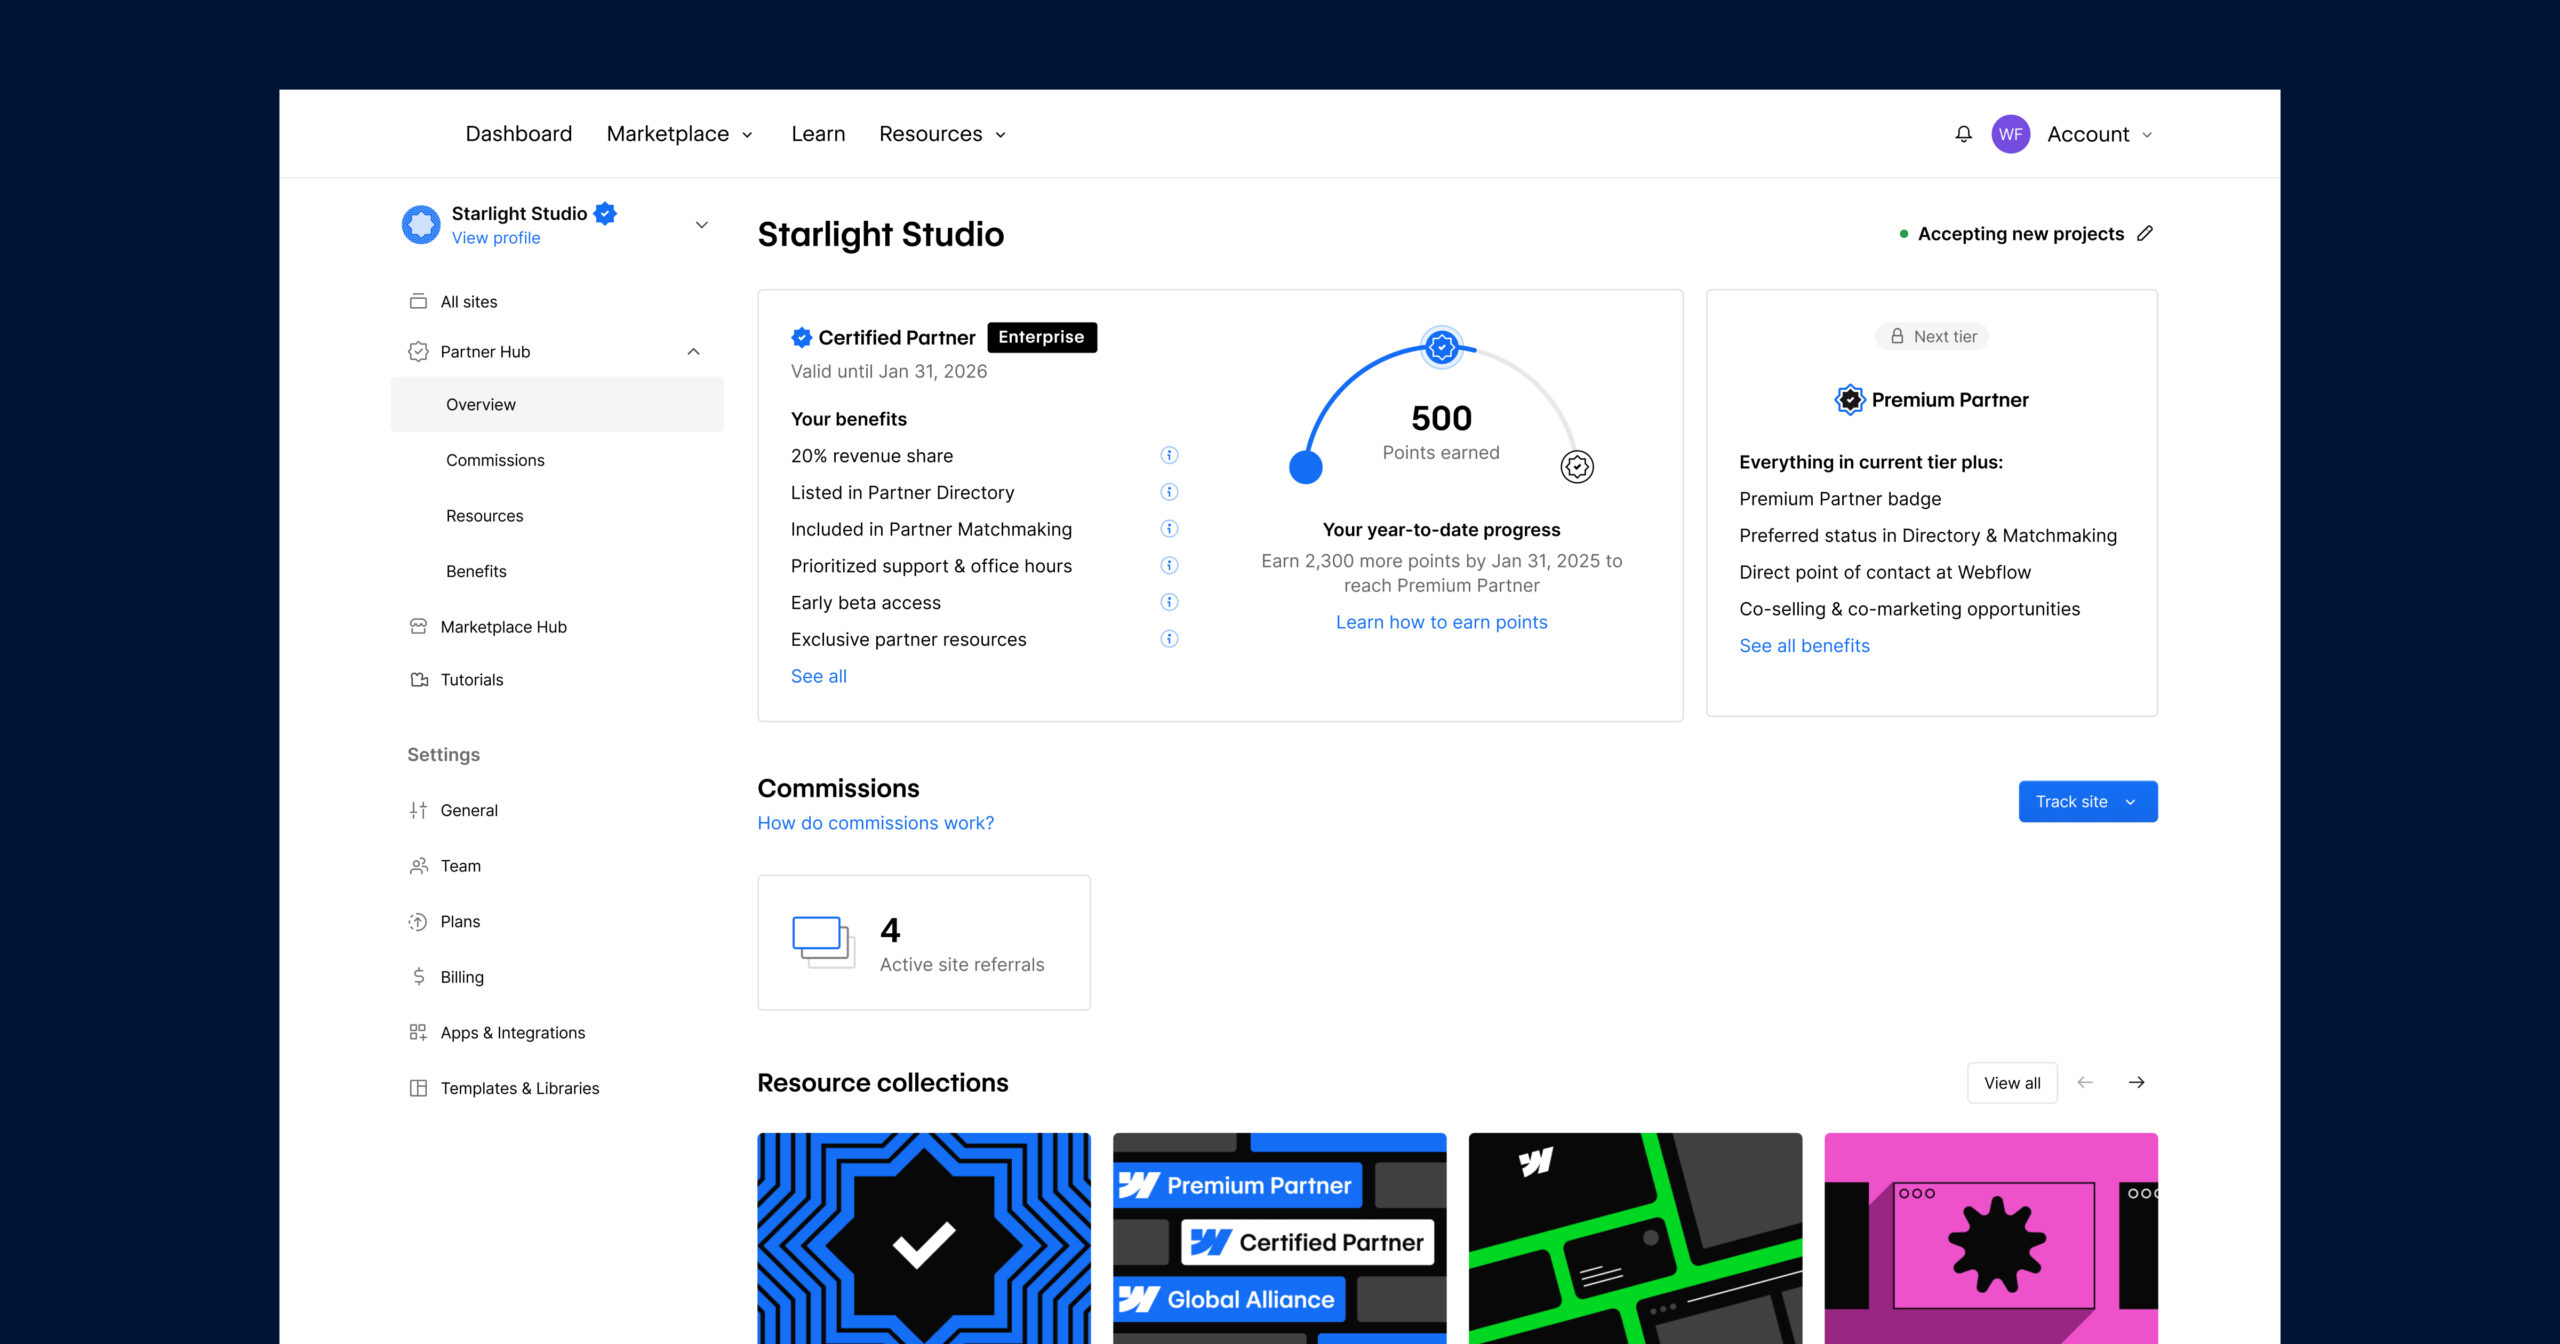This screenshot has width=2560, height=1344.
Task: Select the Overview menu item
Action: (x=479, y=405)
